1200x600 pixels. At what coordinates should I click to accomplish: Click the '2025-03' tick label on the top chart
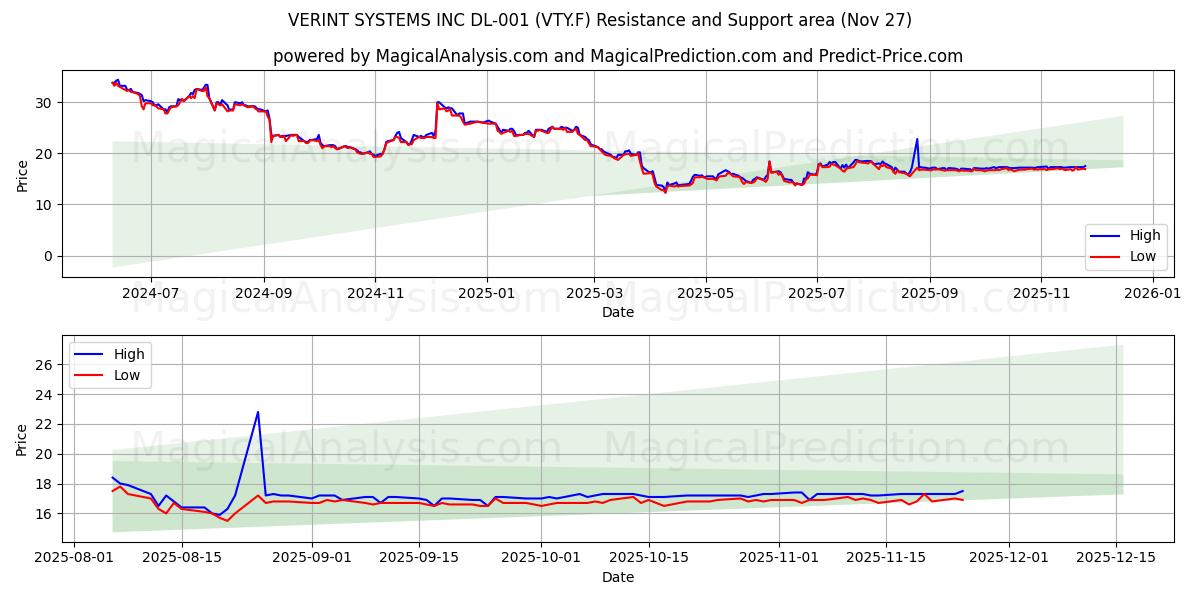pyautogui.click(x=594, y=293)
